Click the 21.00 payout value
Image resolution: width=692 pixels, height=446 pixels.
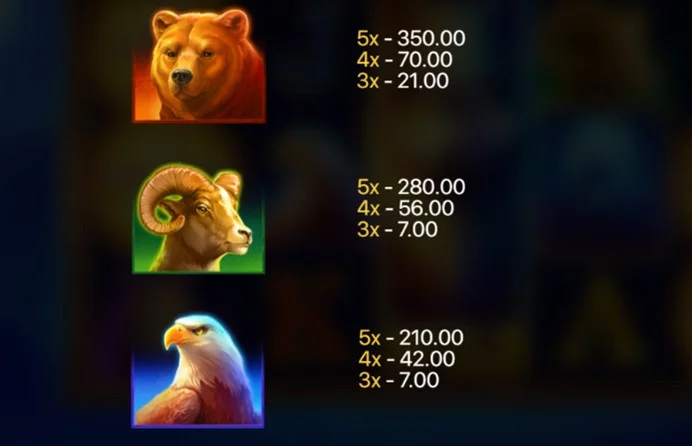tap(423, 81)
